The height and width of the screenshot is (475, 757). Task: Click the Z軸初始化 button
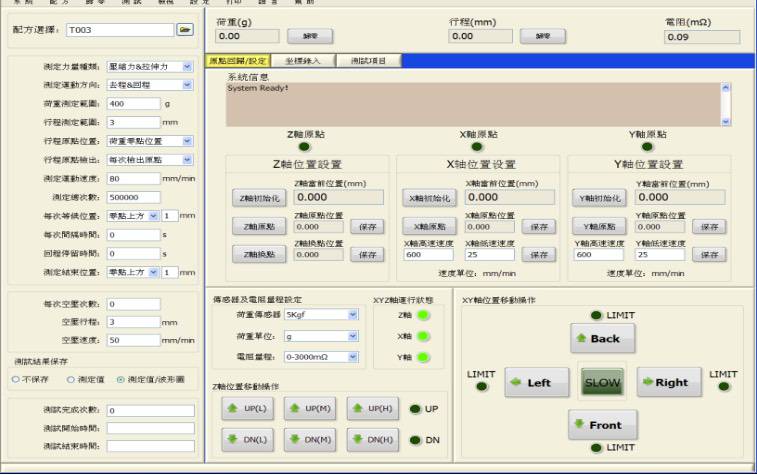click(259, 198)
